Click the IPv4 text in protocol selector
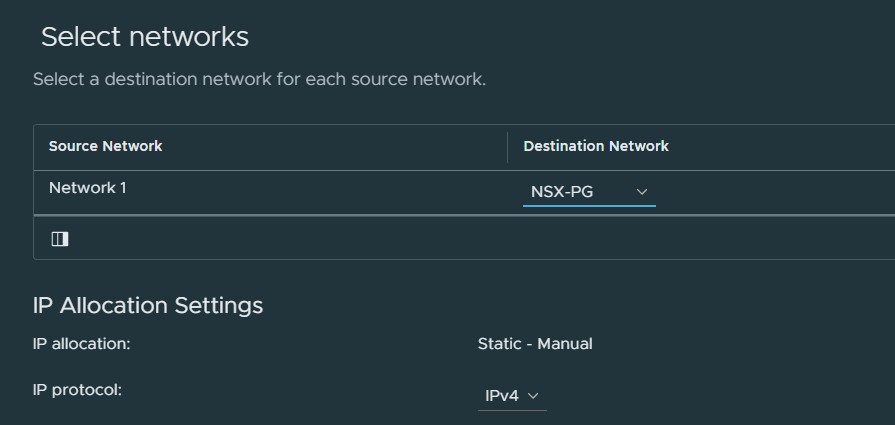This screenshot has height=425, width=895. [x=502, y=395]
